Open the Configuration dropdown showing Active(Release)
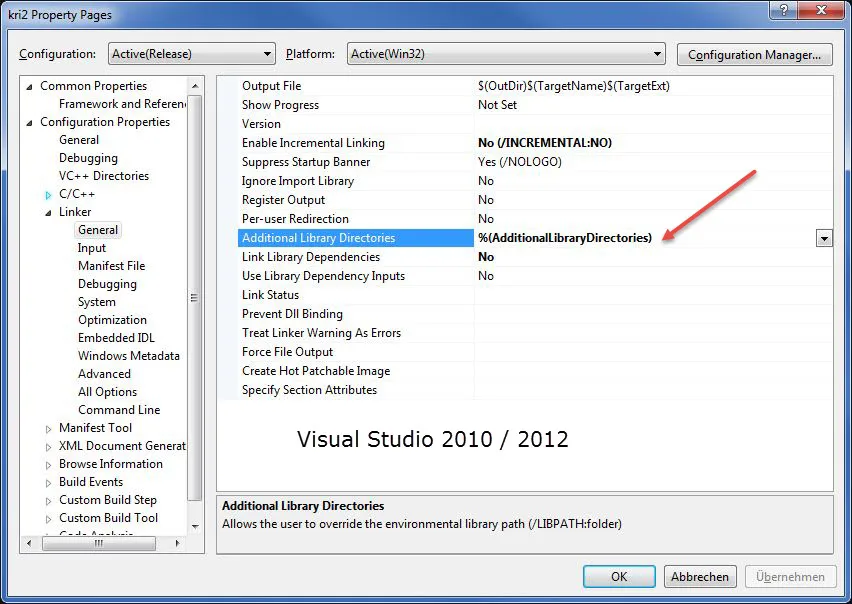852x604 pixels. [x=192, y=54]
